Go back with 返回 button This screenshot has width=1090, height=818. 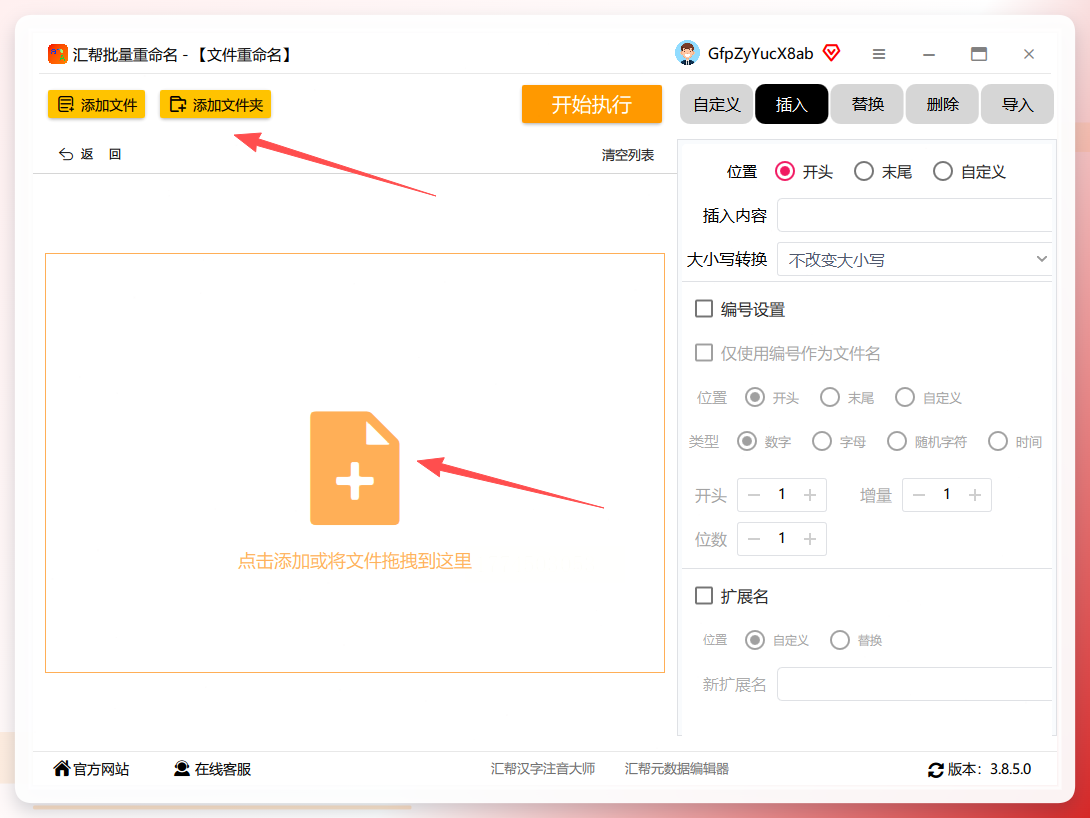tap(90, 154)
